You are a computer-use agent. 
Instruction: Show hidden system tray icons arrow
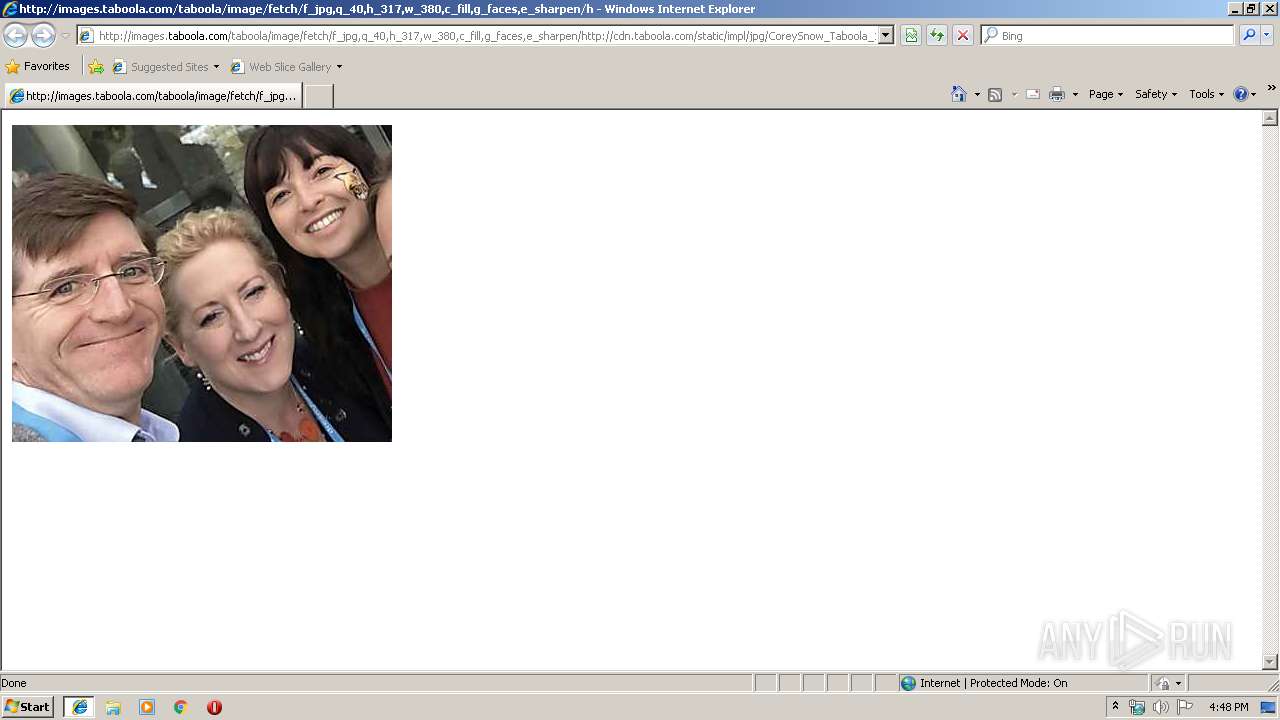coord(1115,707)
